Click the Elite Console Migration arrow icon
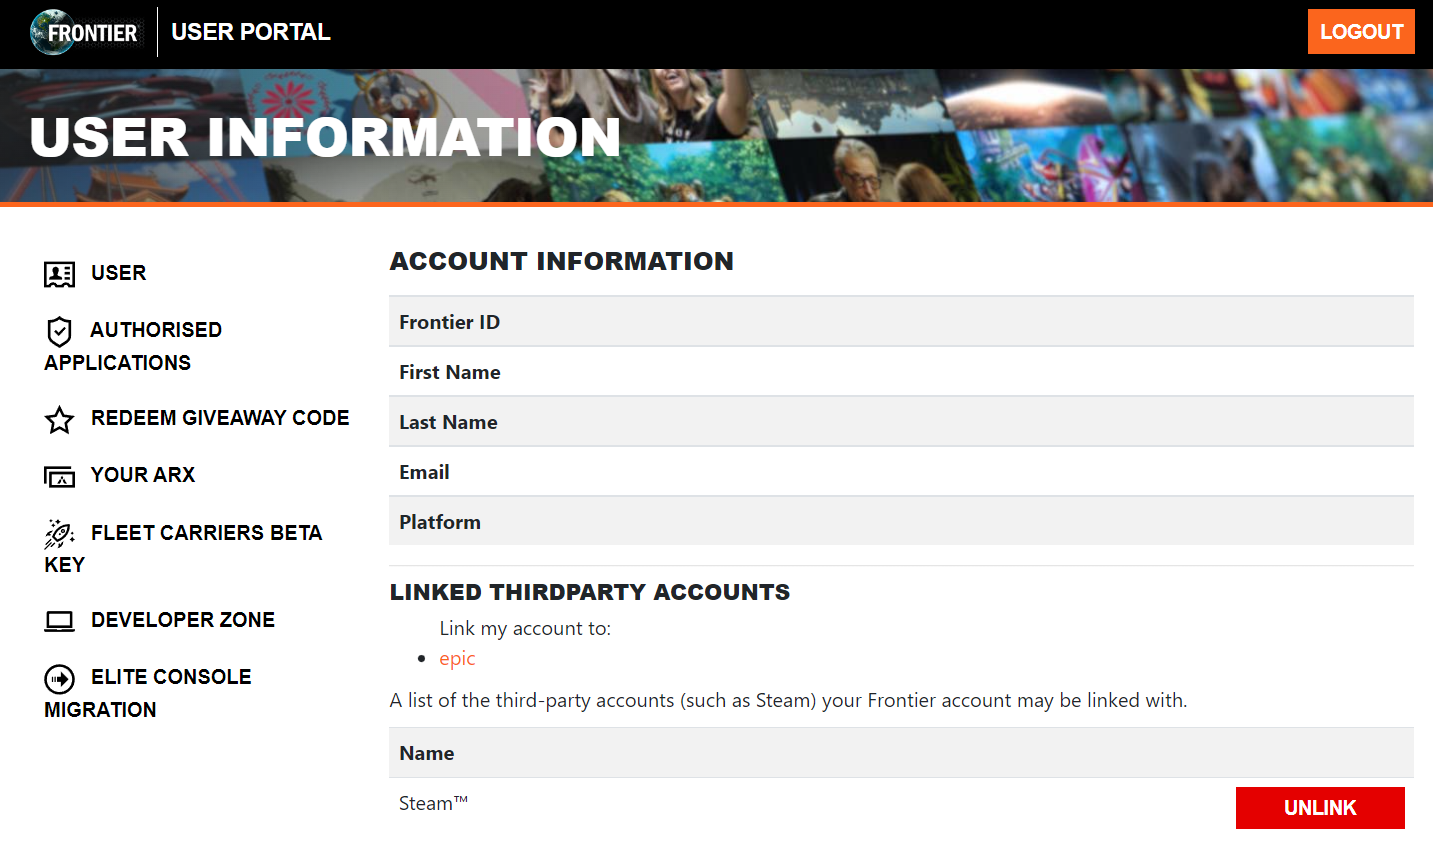 [59, 679]
